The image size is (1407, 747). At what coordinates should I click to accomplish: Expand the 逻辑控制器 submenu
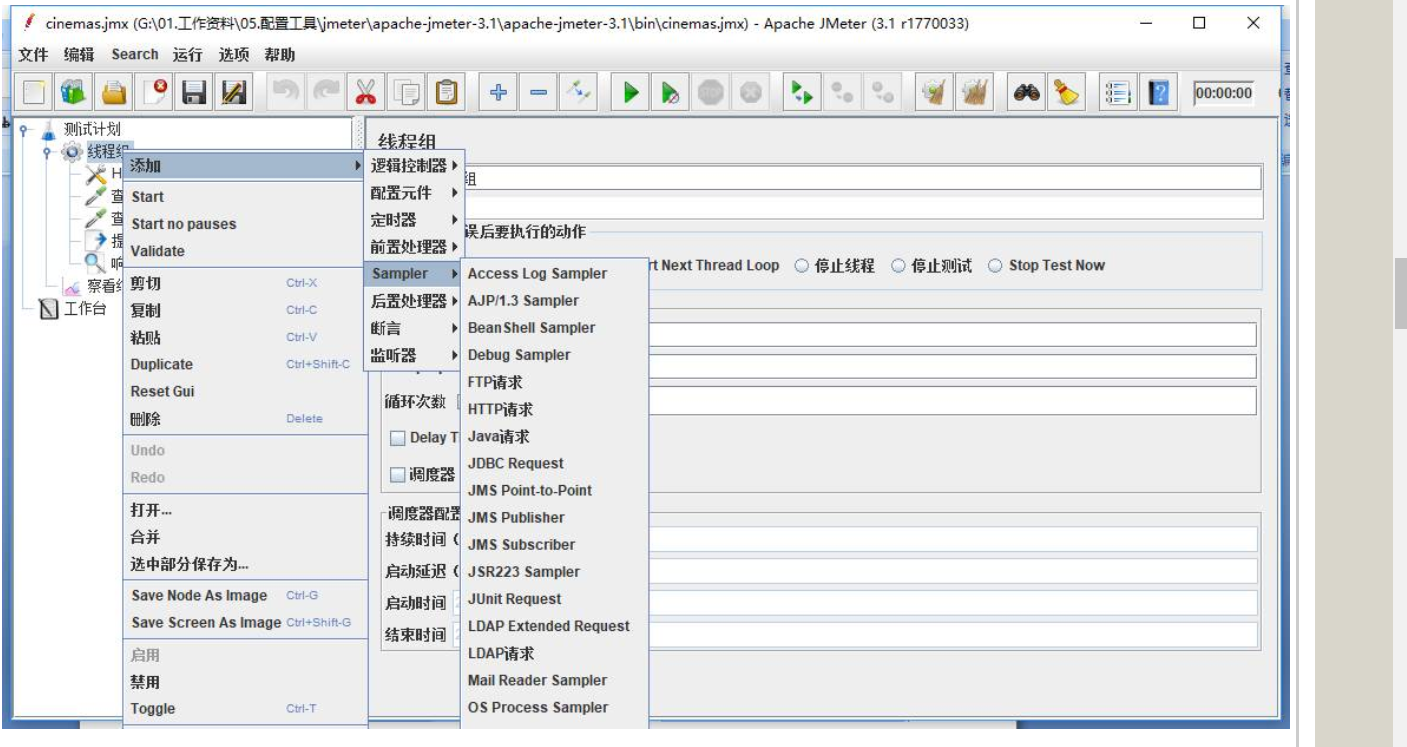click(414, 166)
